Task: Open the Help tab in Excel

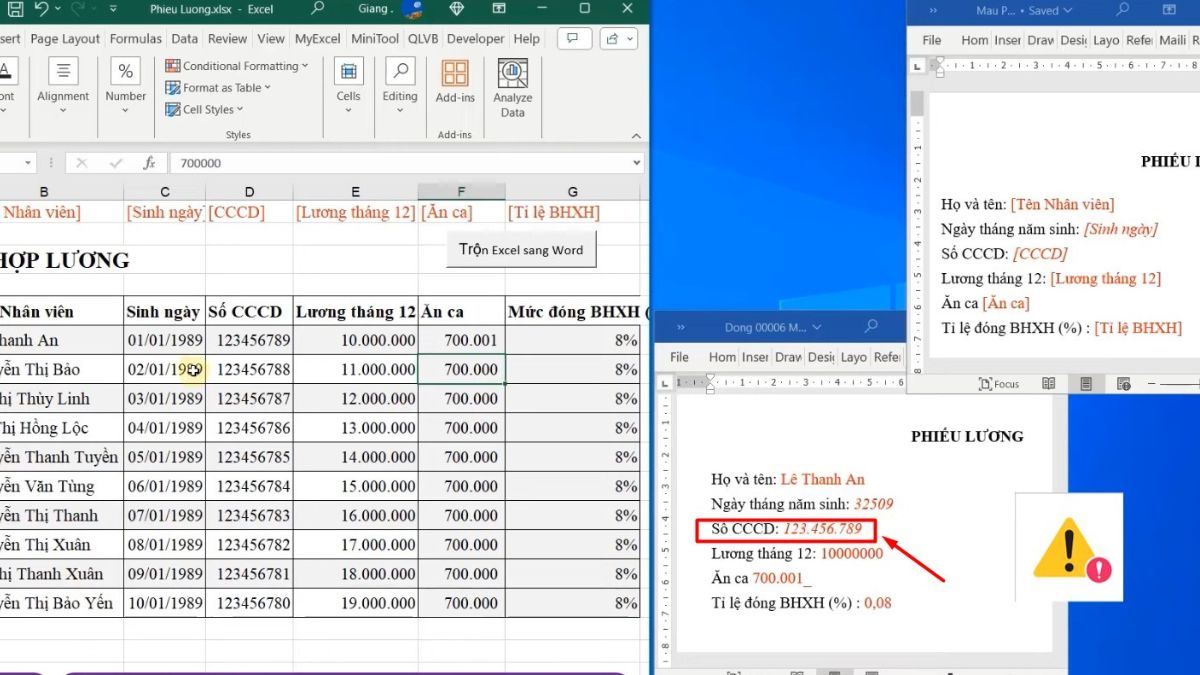Action: click(x=526, y=39)
